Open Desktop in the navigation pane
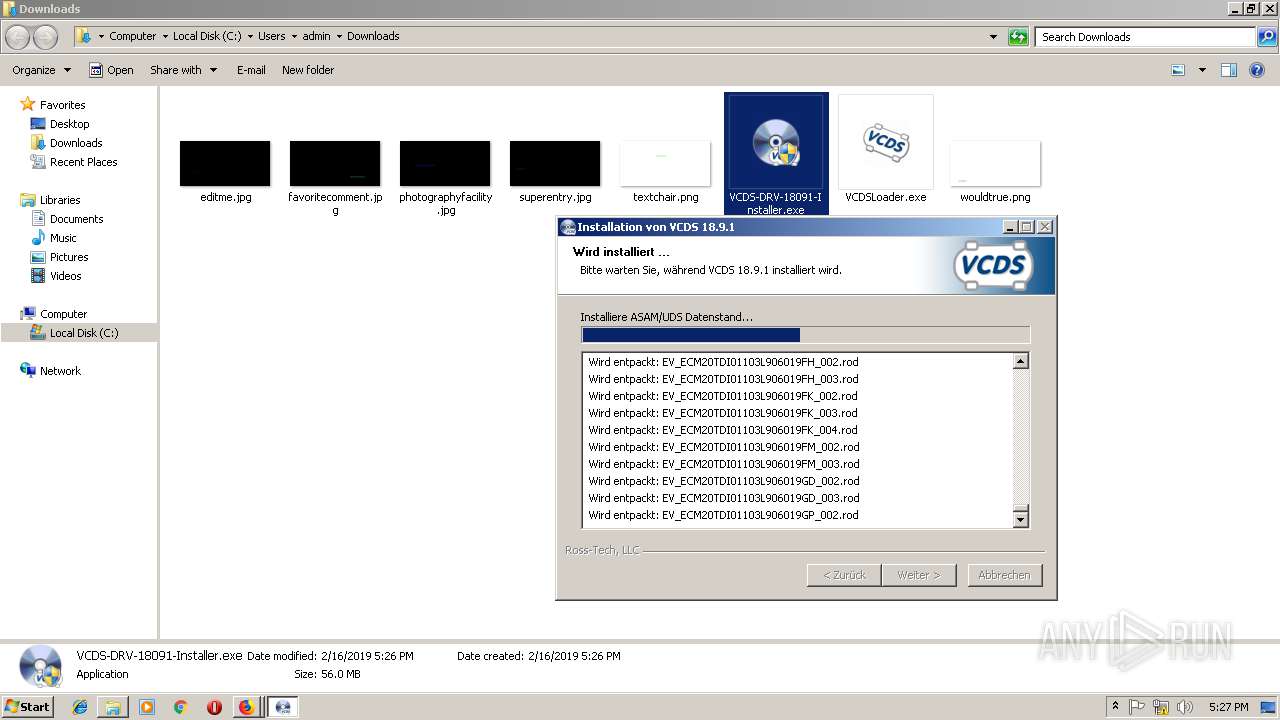Image resolution: width=1280 pixels, height=720 pixels. pyautogui.click(x=69, y=124)
